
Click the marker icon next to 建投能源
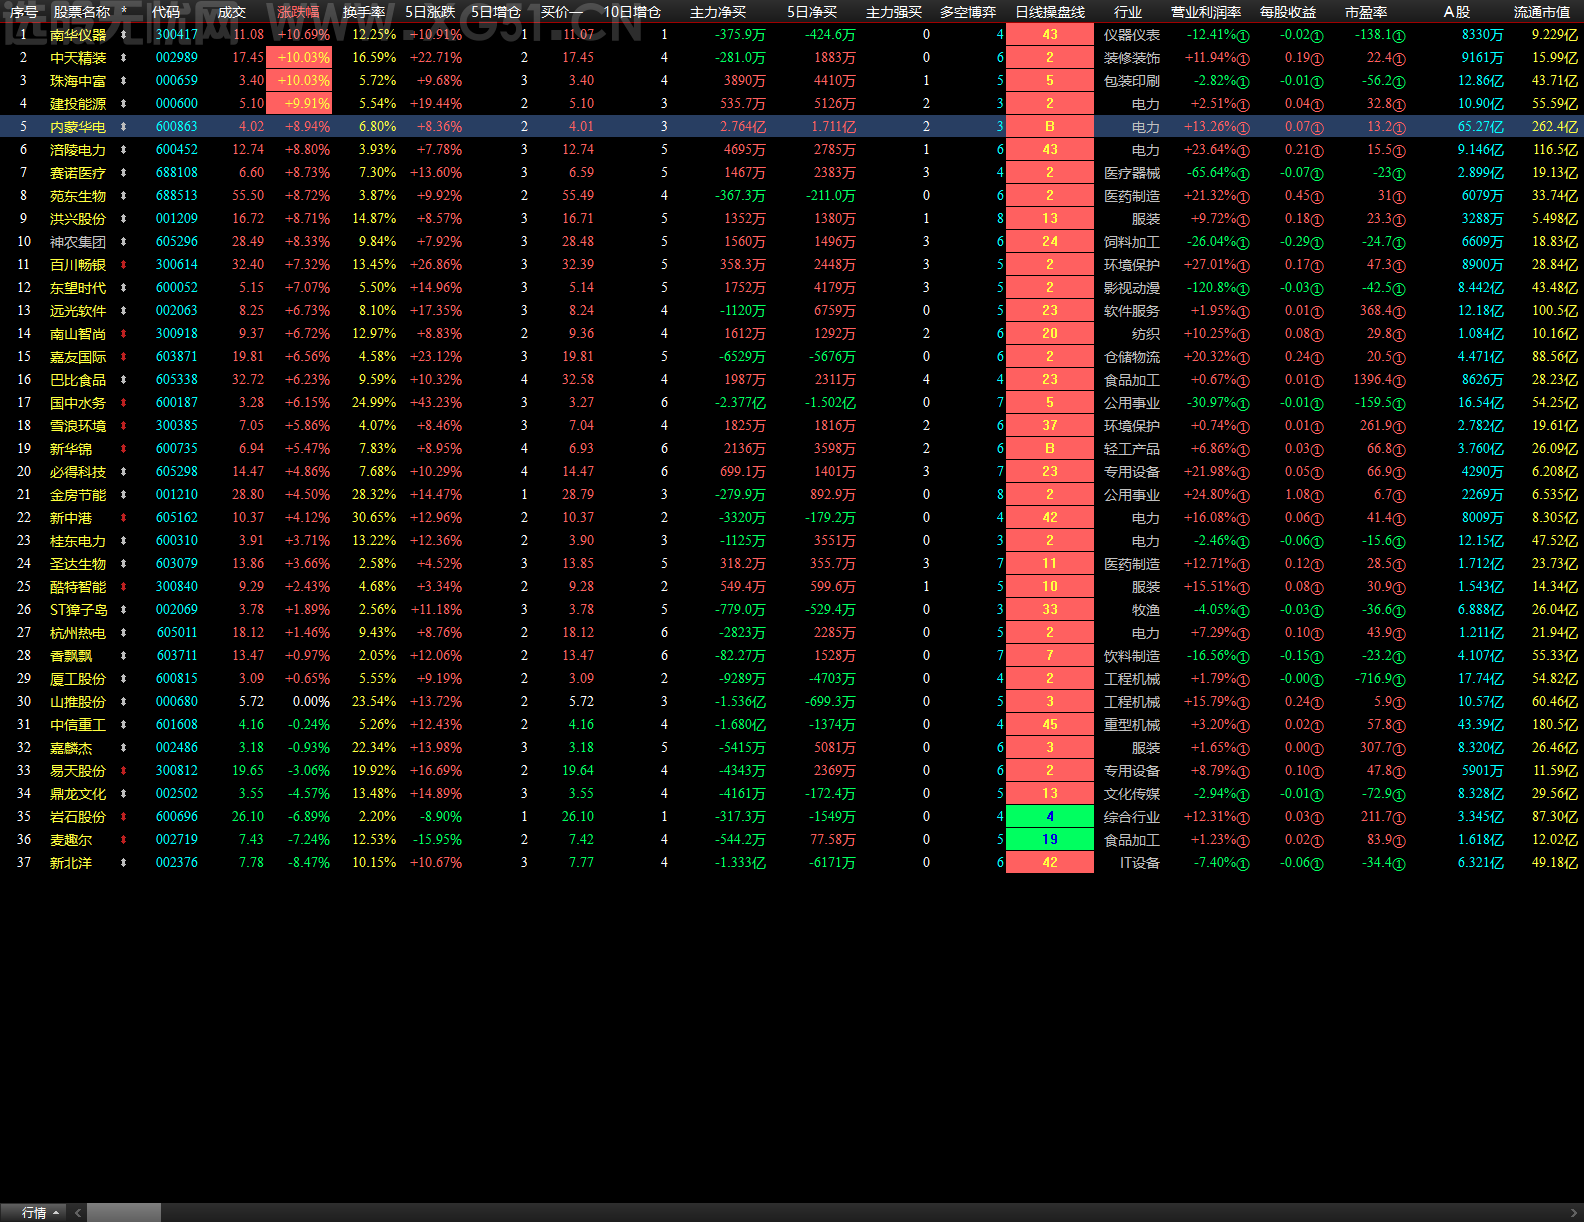124,104
